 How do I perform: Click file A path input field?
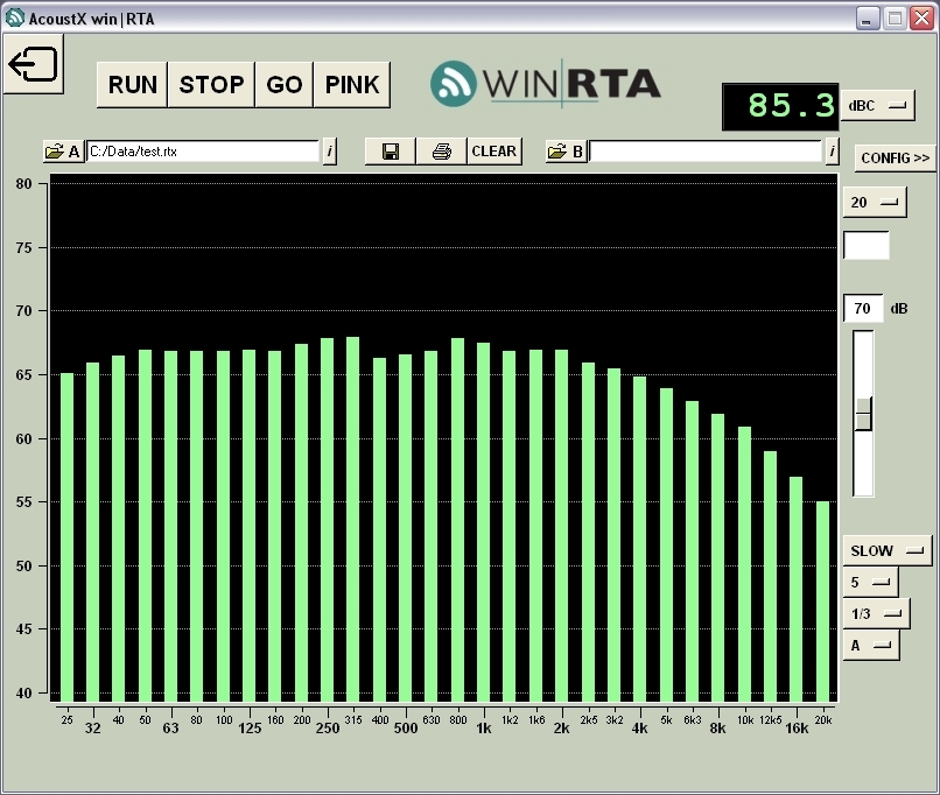coord(203,151)
